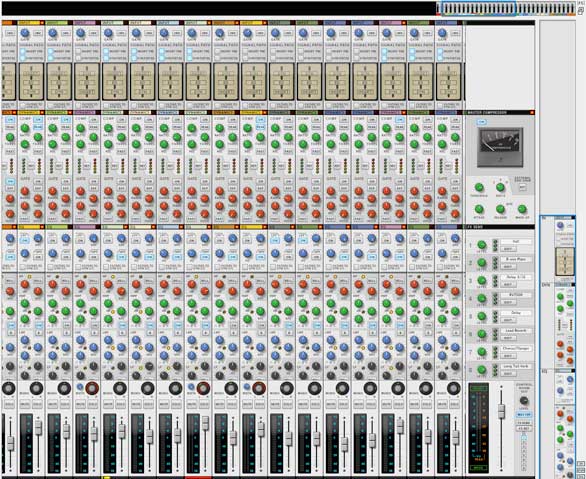Move fader on leftmost yellow channel
The height and width of the screenshot is (479, 586).
(x=38, y=427)
